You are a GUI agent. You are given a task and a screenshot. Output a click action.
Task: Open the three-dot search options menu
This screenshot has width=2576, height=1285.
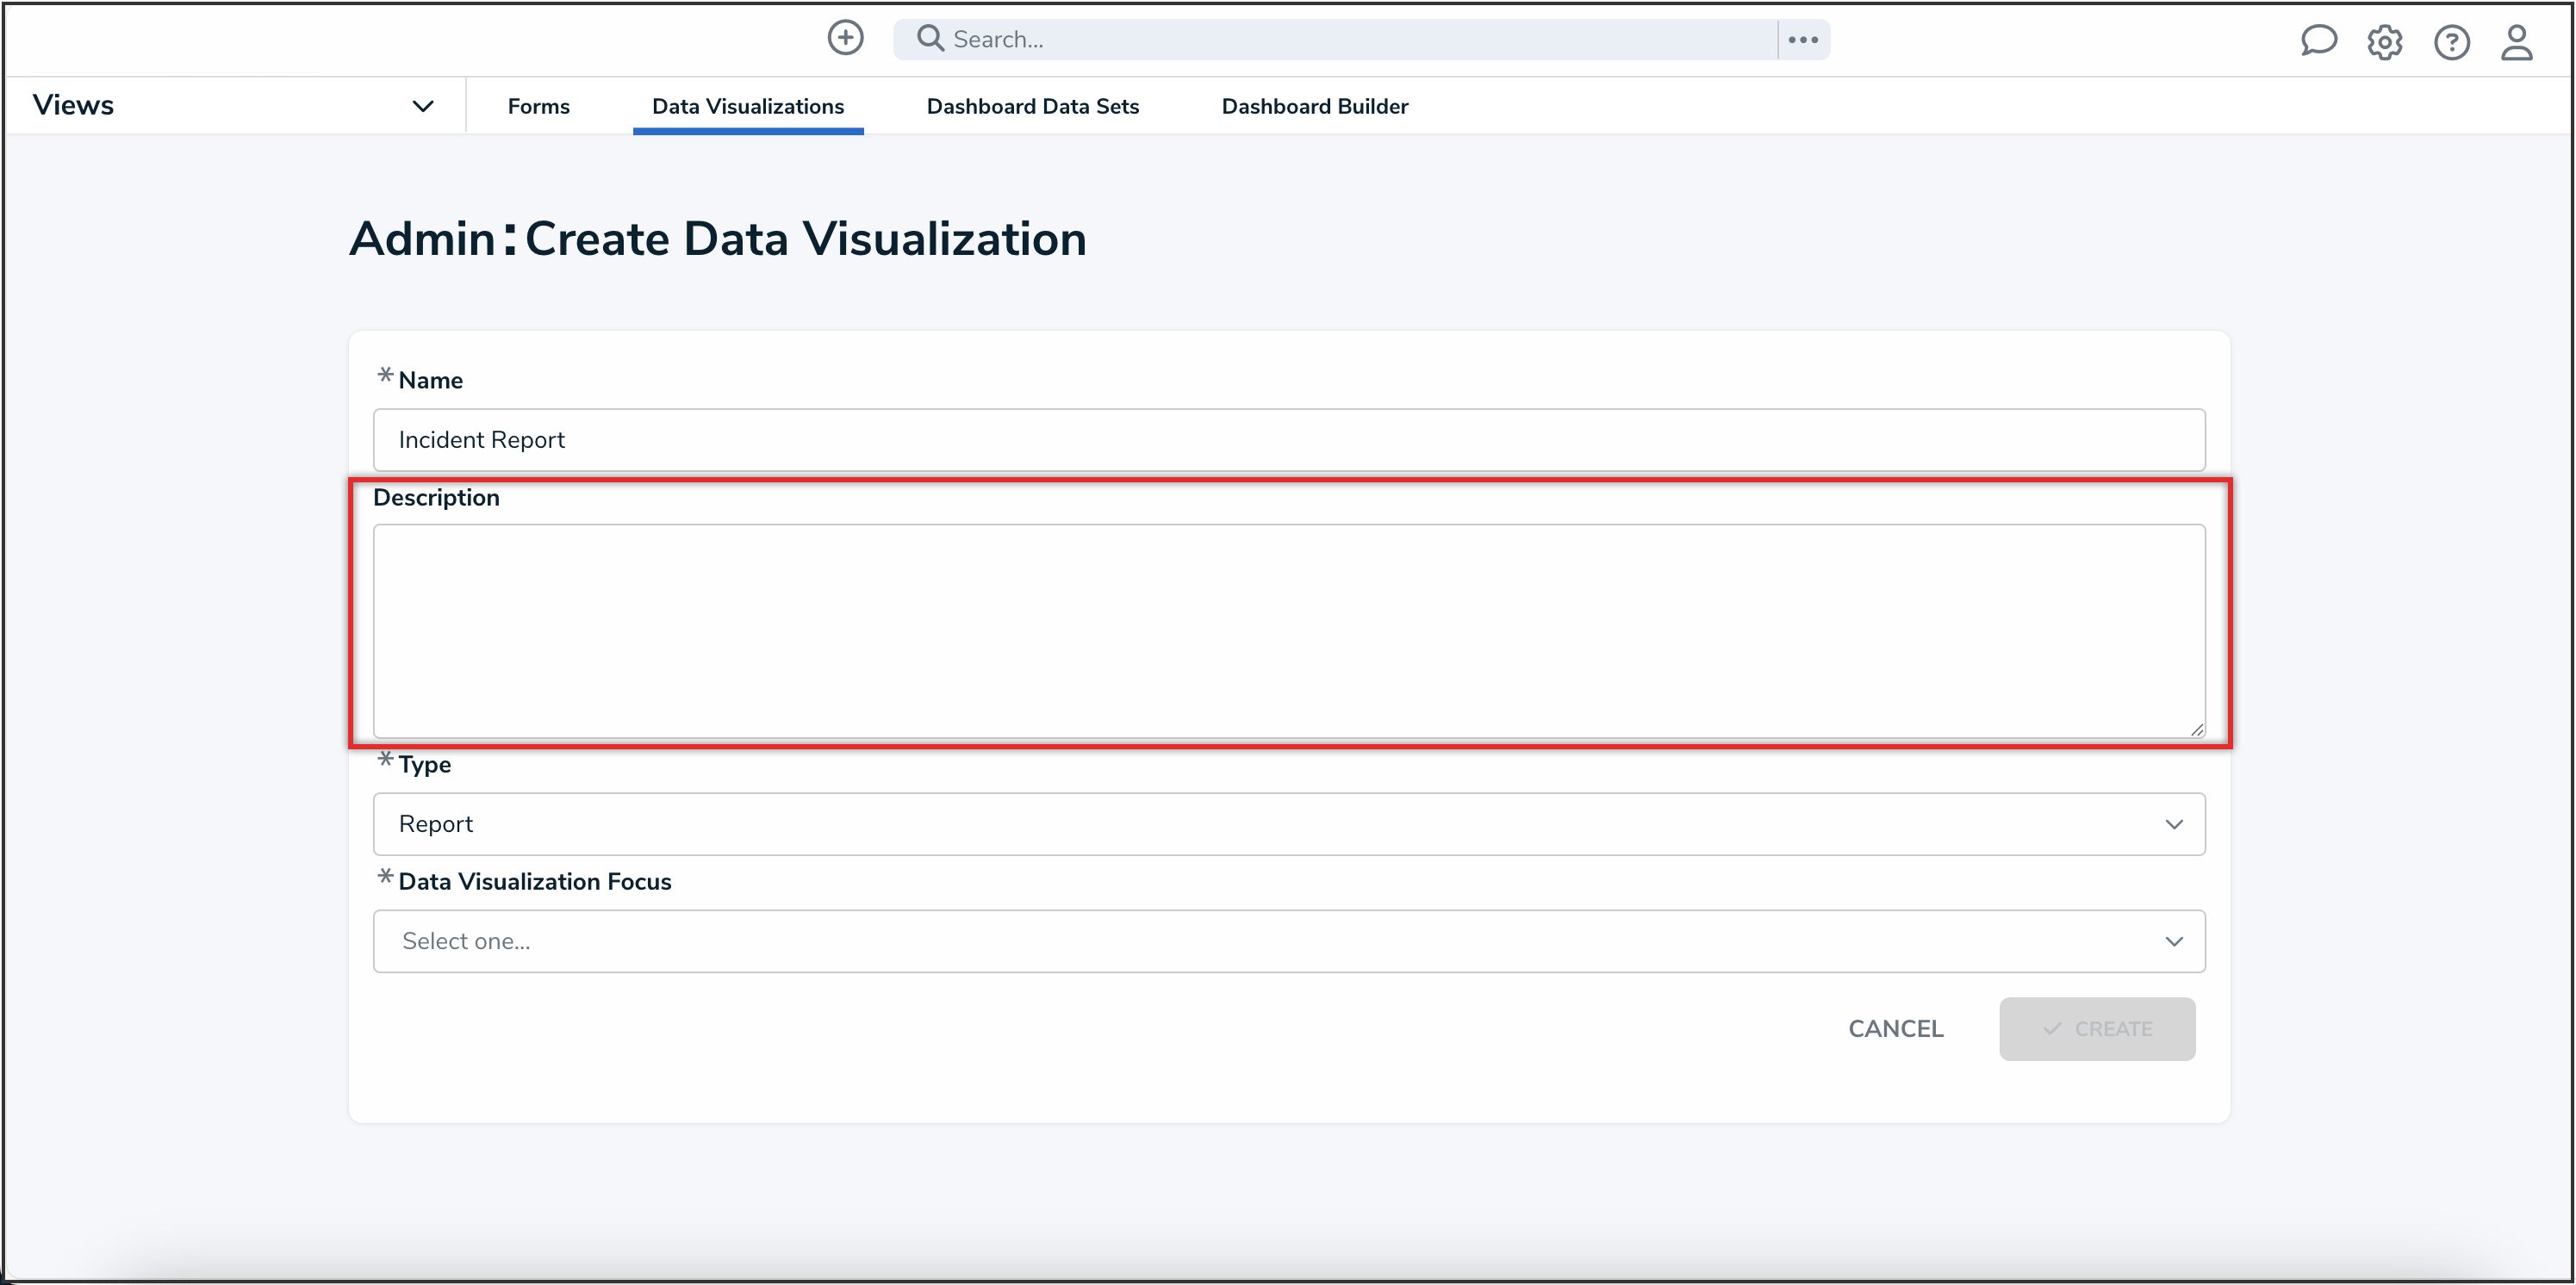pyautogui.click(x=1802, y=39)
